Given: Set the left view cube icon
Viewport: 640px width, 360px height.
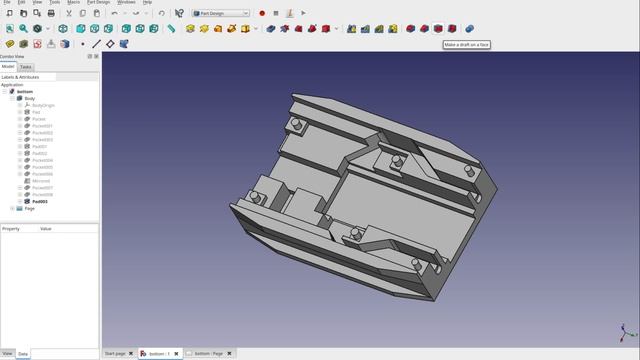Looking at the screenshot, I should point(154,29).
